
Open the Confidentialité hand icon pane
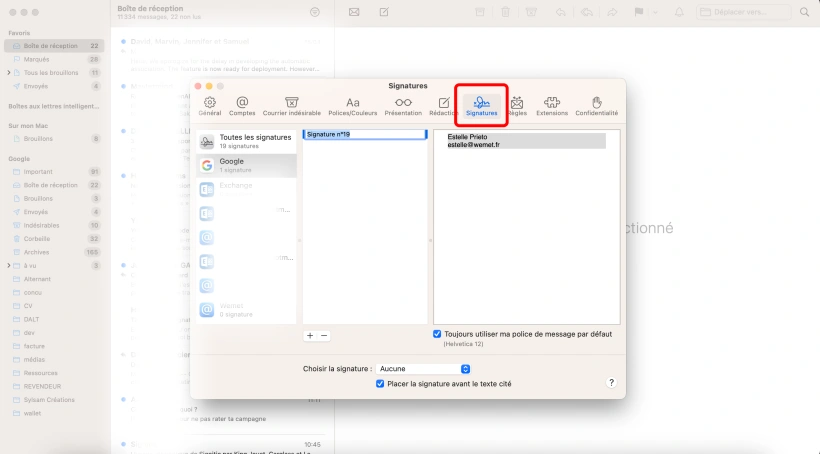(596, 106)
